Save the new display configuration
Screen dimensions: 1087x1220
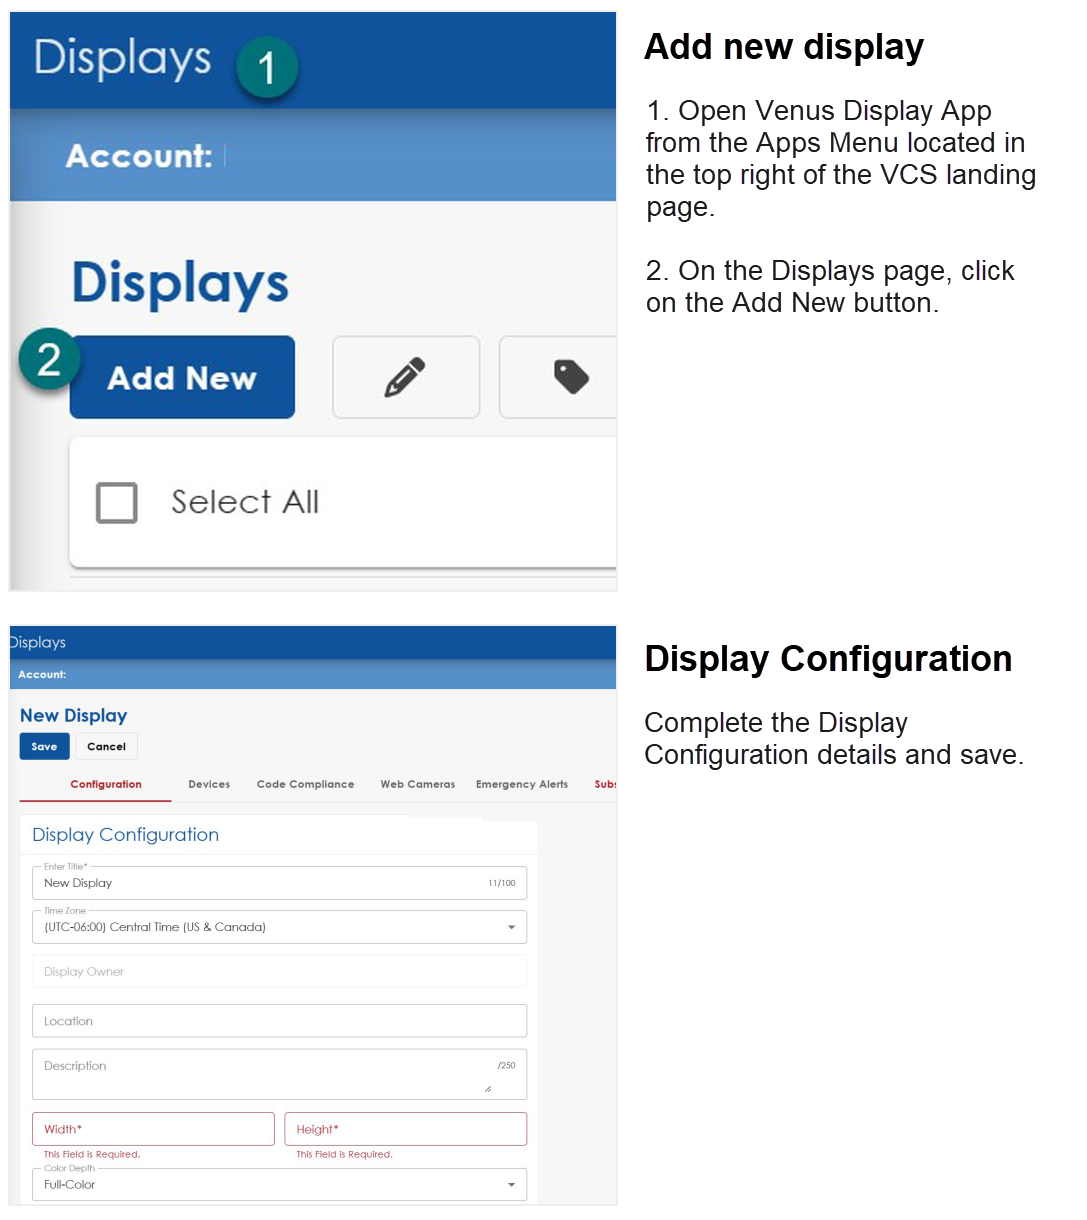pyautogui.click(x=44, y=746)
